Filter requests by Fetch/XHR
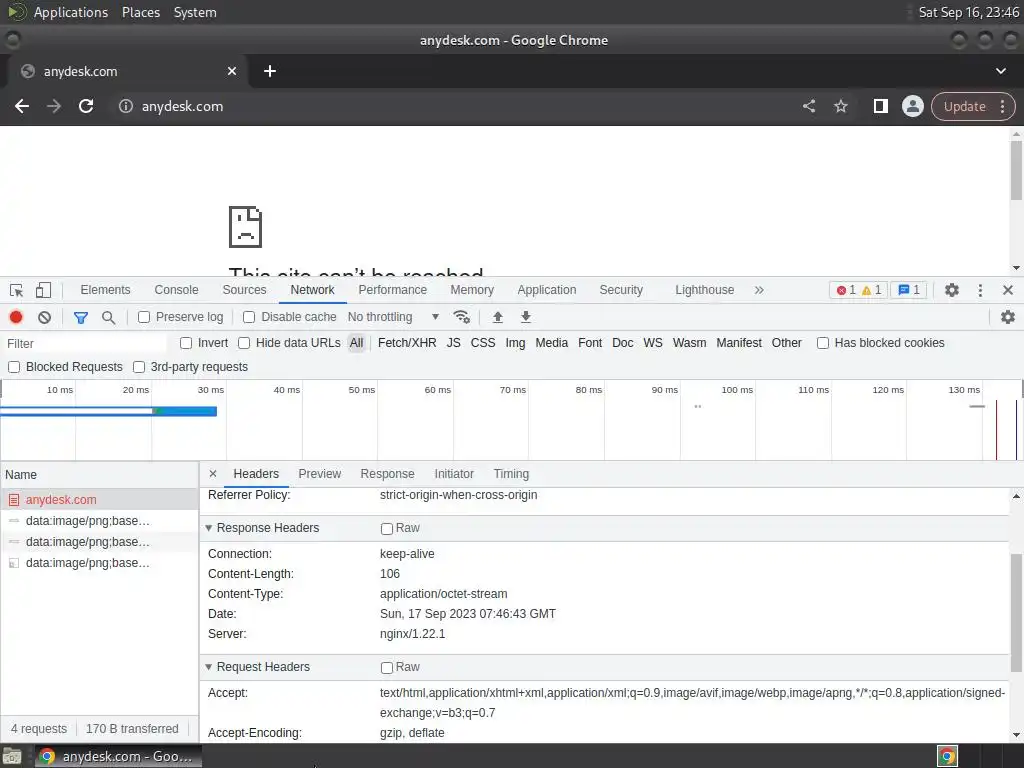 point(407,343)
